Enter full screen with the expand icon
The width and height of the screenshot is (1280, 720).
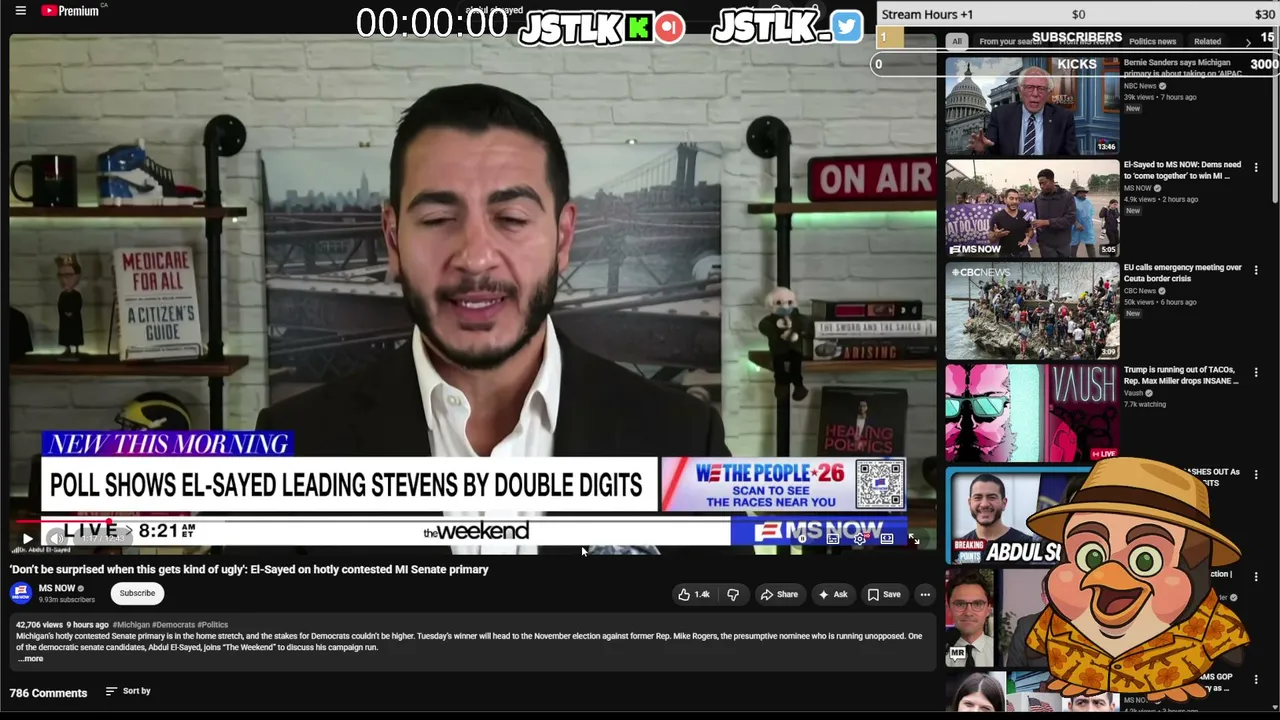tap(913, 539)
